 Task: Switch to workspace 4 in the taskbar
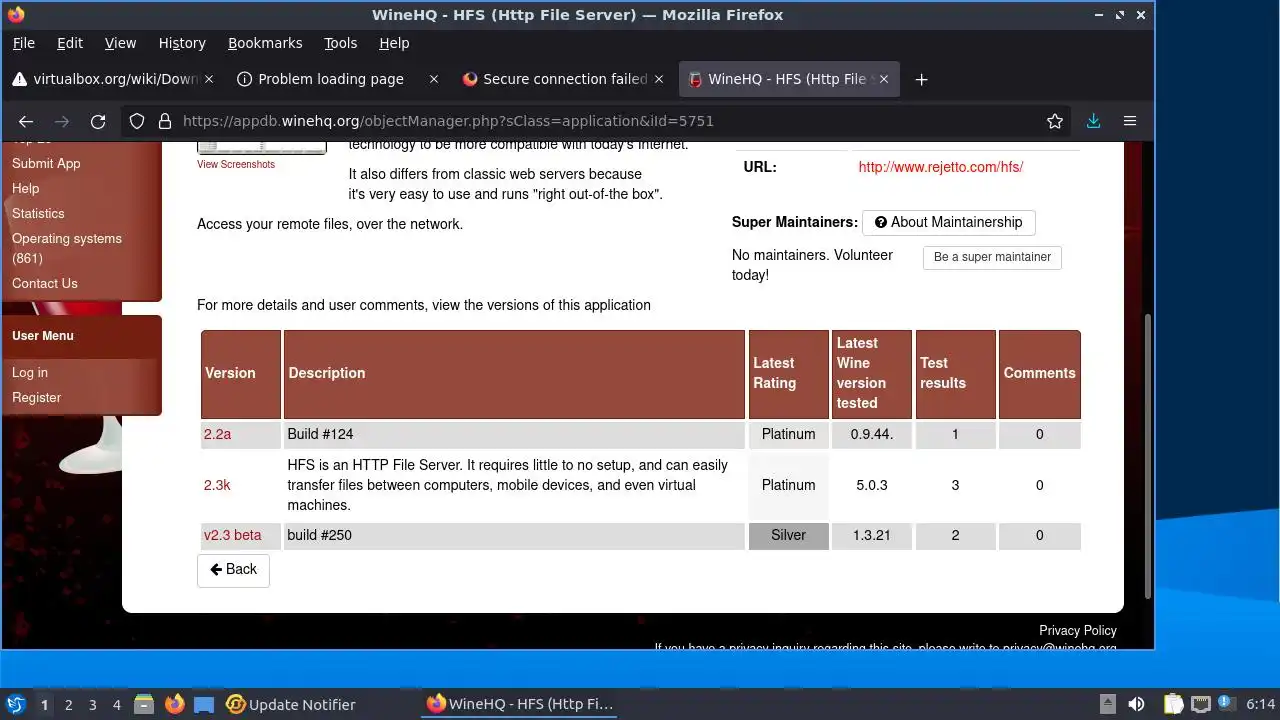coord(116,704)
